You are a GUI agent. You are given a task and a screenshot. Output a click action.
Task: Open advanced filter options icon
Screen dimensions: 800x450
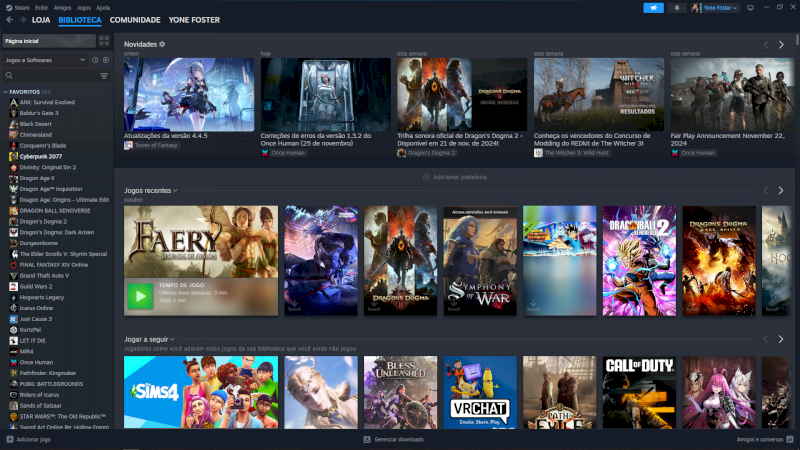tap(104, 76)
